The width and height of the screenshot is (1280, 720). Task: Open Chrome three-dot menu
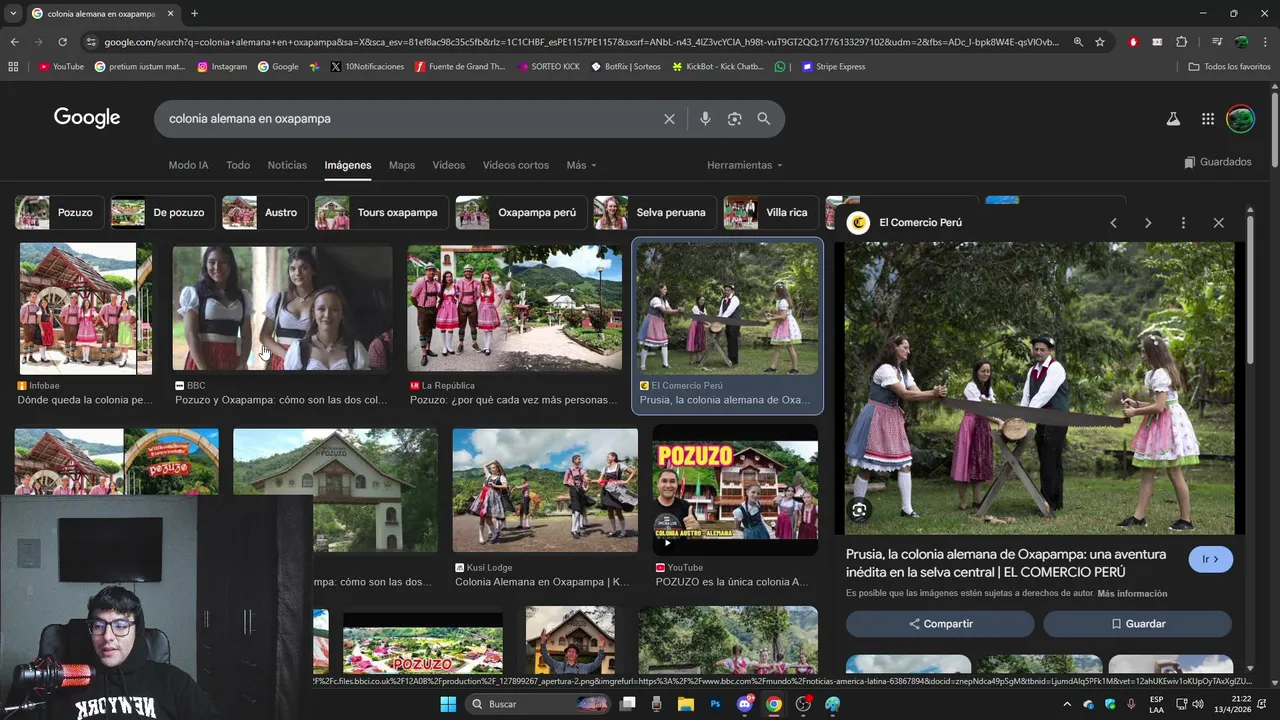coord(1265,42)
